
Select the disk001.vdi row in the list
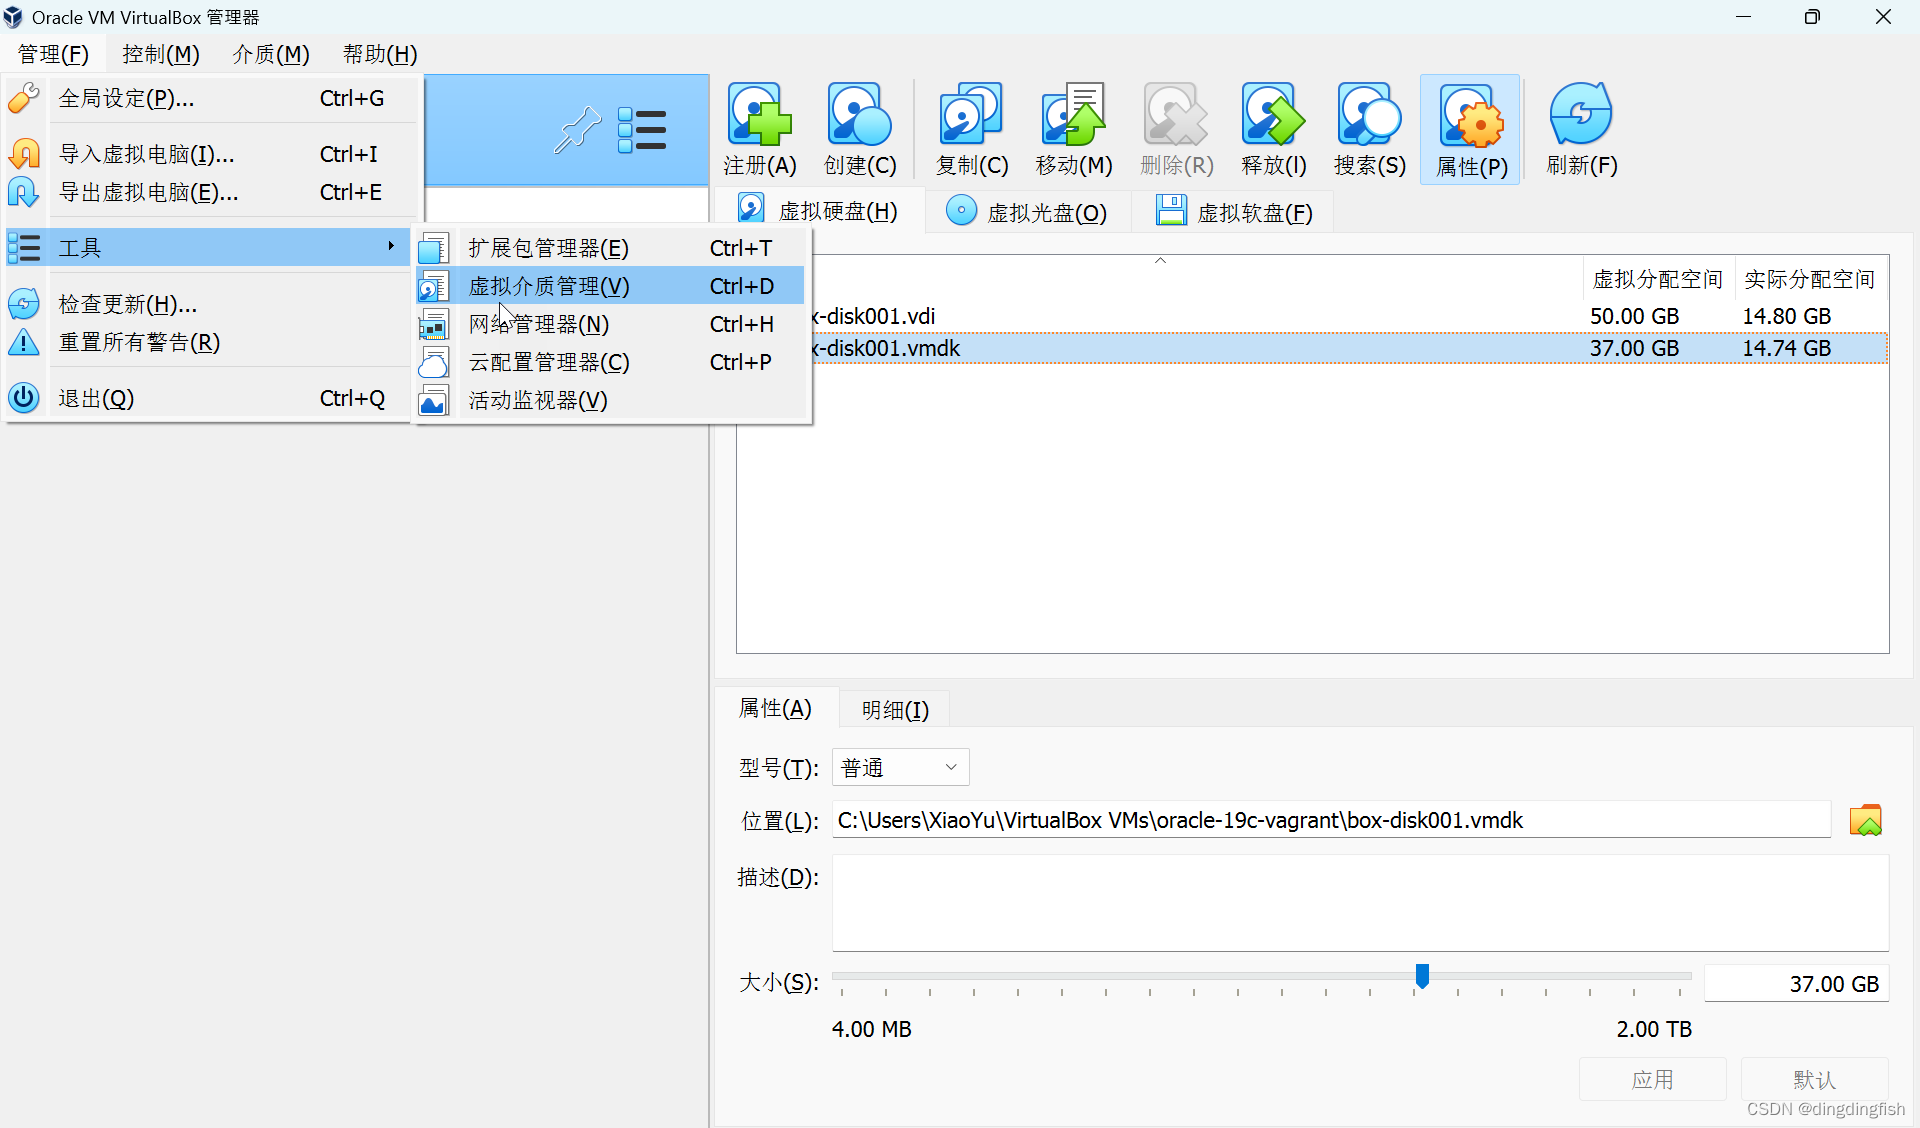click(1312, 316)
